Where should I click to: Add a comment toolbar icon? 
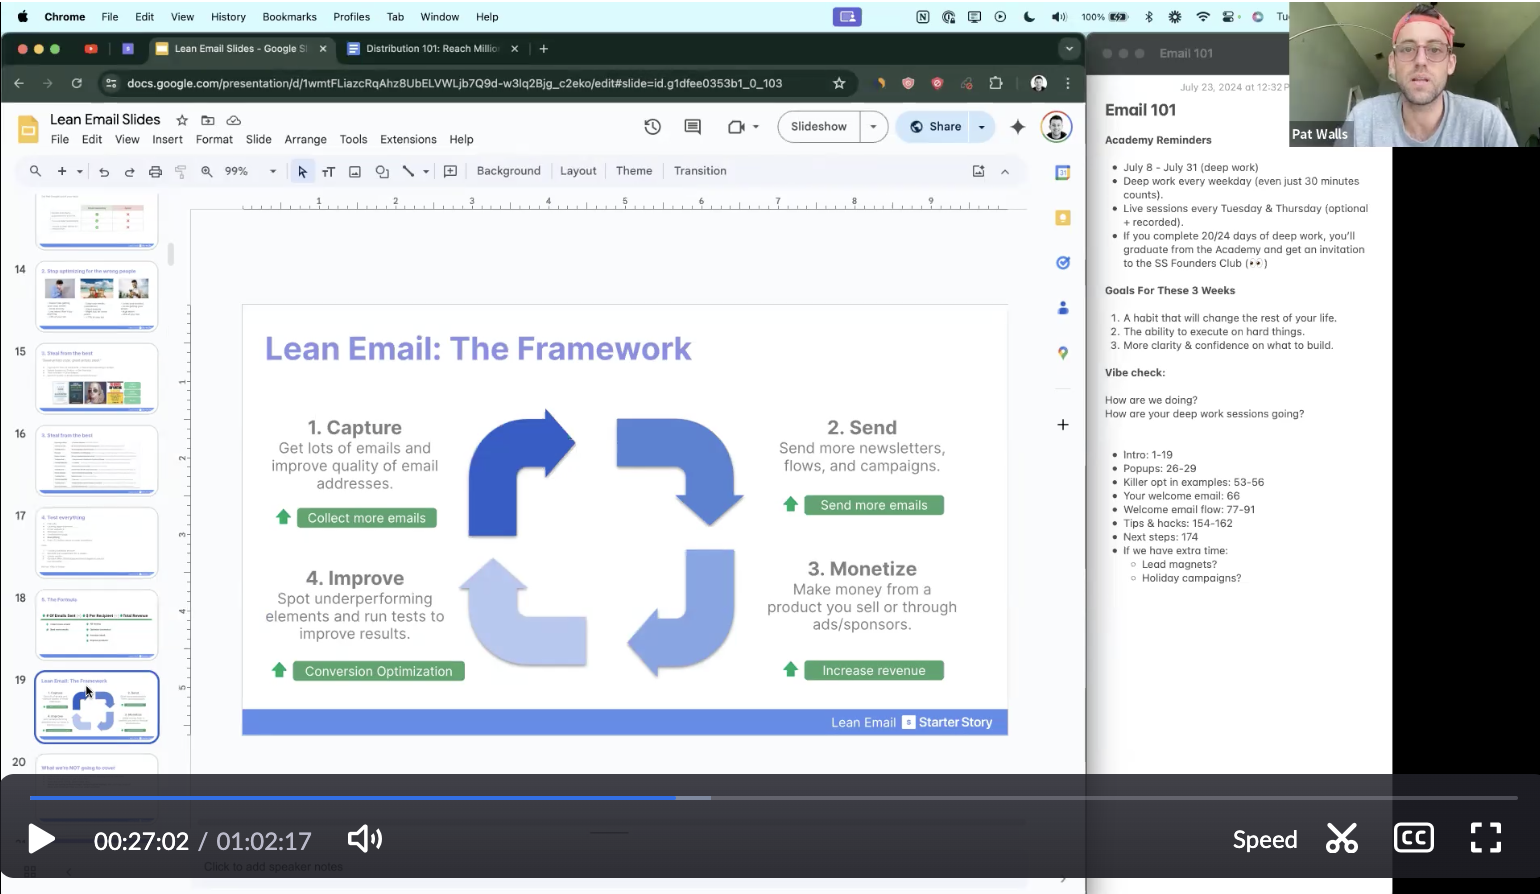pyautogui.click(x=450, y=171)
